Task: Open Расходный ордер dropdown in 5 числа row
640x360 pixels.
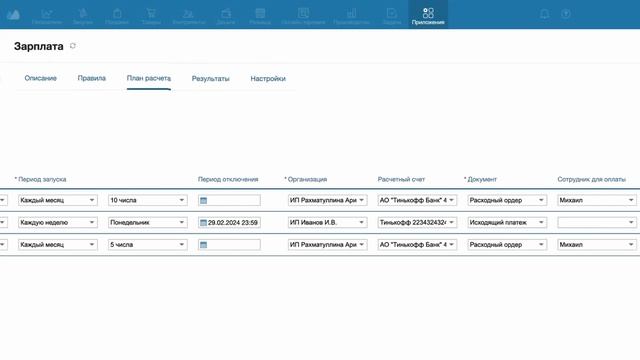Action: coord(507,244)
